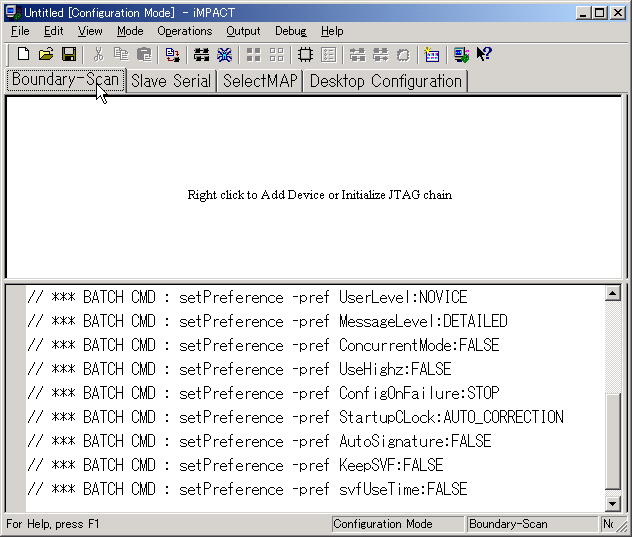Viewport: 632px width, 537px height.
Task: Open the Mode menu
Action: [130, 31]
